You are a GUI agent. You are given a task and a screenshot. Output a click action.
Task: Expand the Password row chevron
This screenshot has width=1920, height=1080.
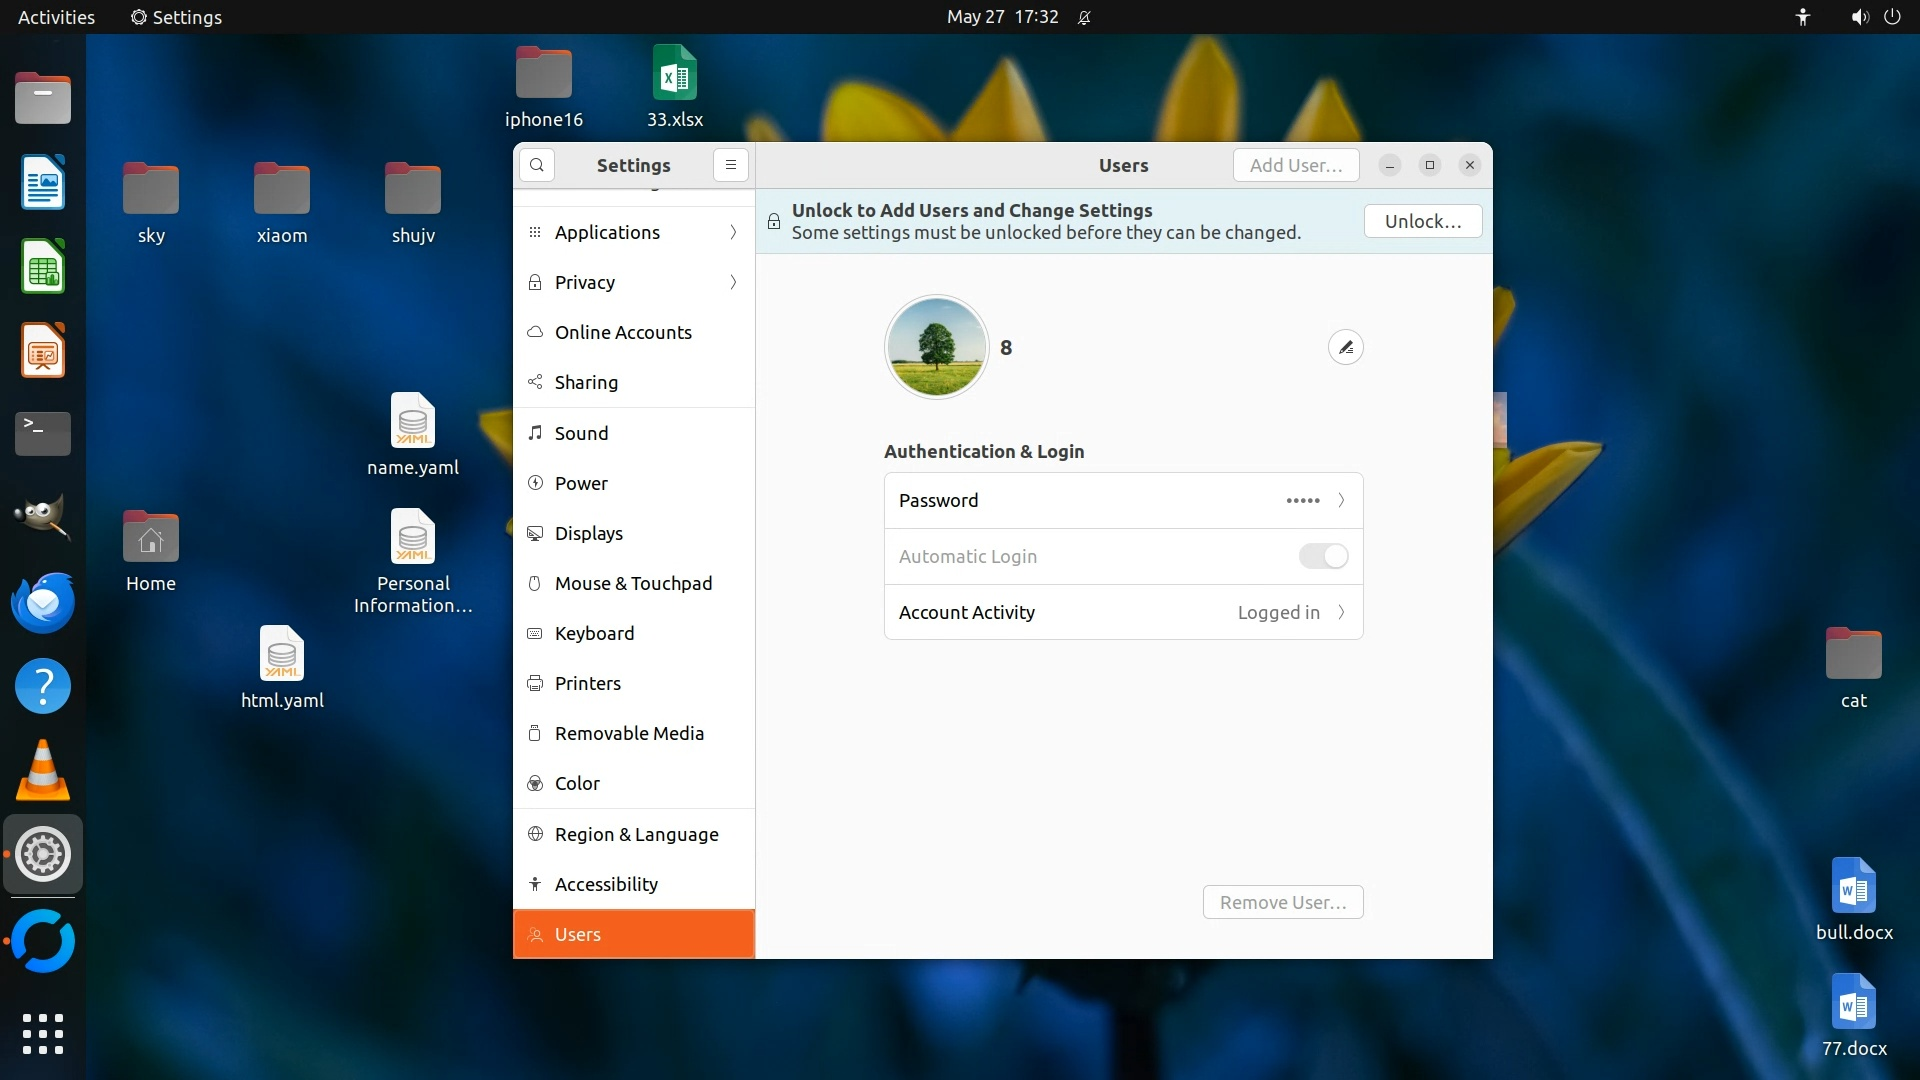tap(1341, 500)
